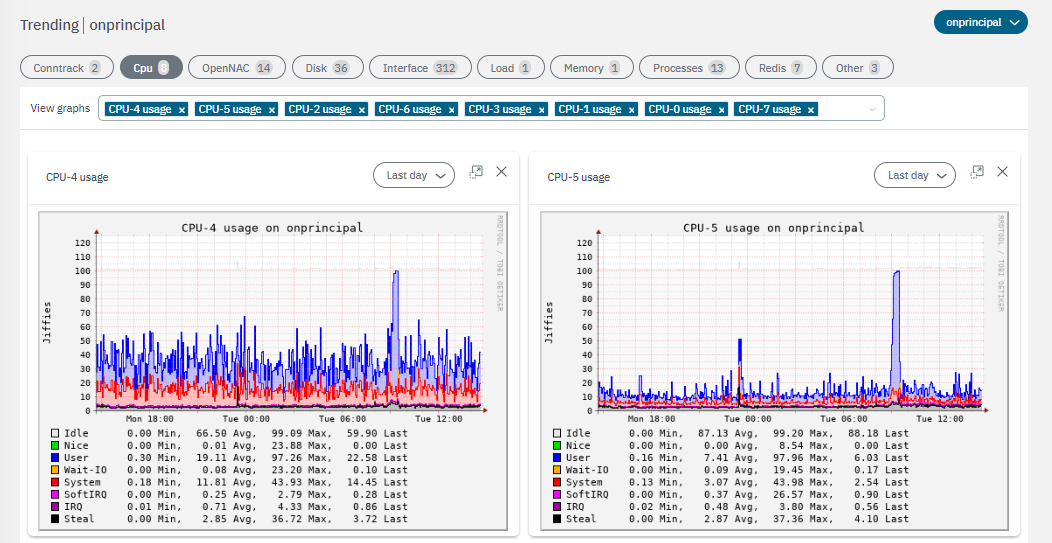Screen dimensions: 1052x543
Task: Open the onprincipal host dropdown
Action: coord(980,22)
